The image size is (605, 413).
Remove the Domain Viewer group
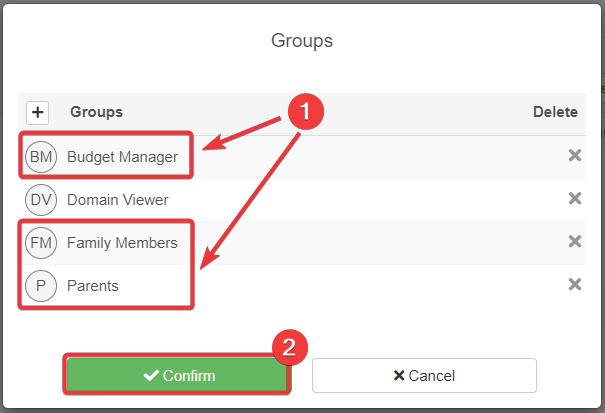tap(575, 199)
